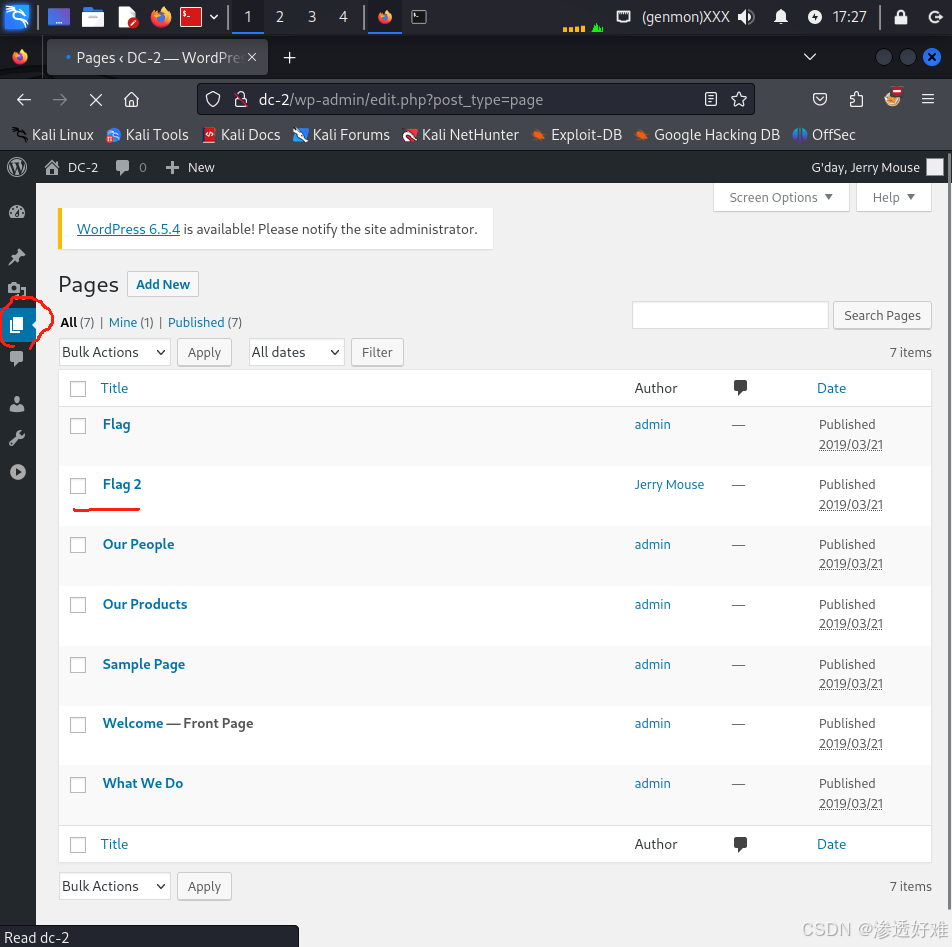Toggle reader view icon in address bar
The image size is (952, 947).
tap(711, 99)
